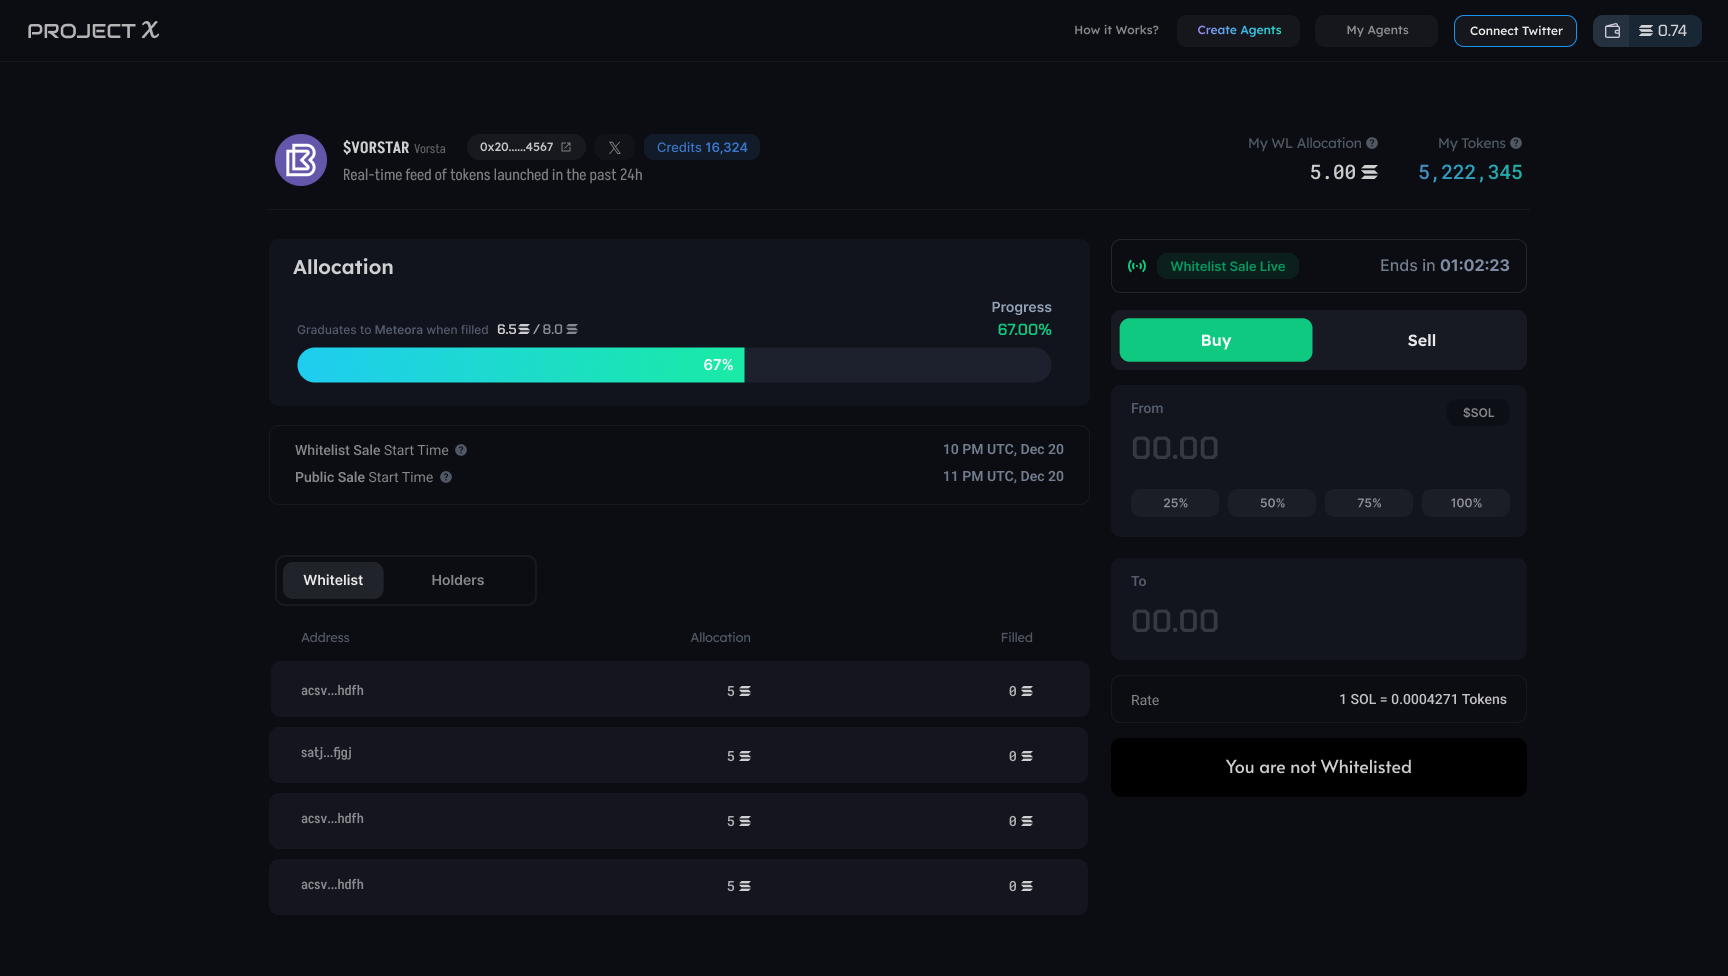This screenshot has height=976, width=1728.
Task: Click Public Sale Start Time info icon
Action: click(x=446, y=477)
